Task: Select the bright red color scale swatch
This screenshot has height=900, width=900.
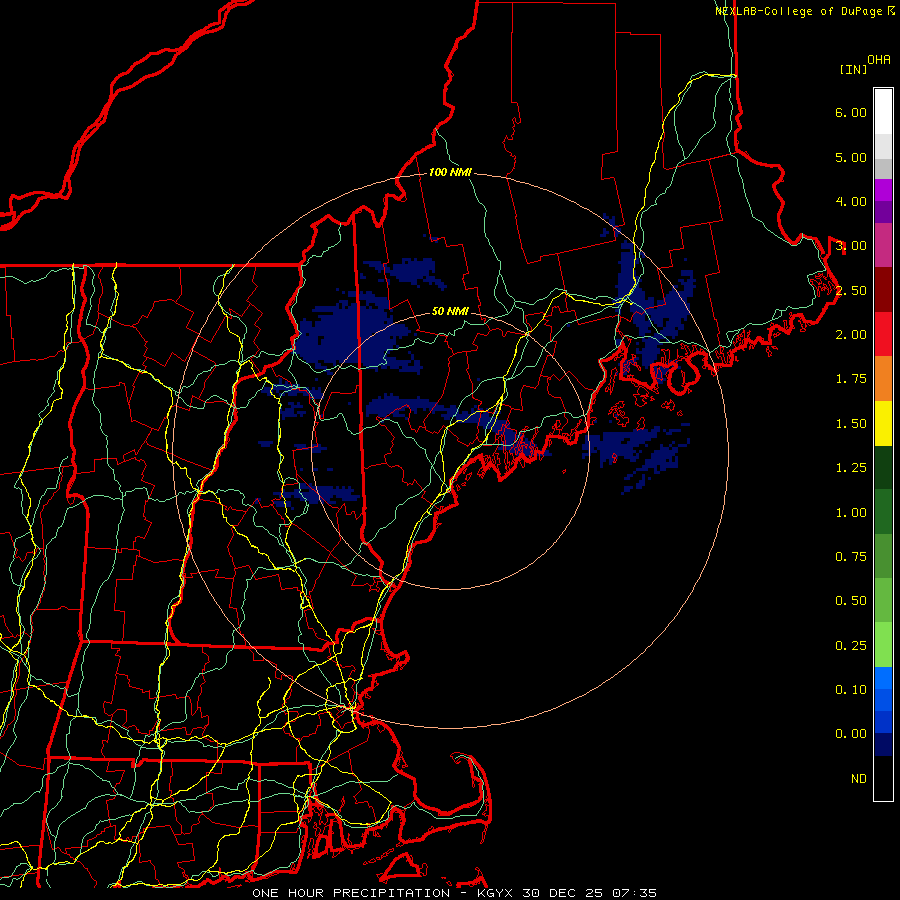Action: (883, 334)
